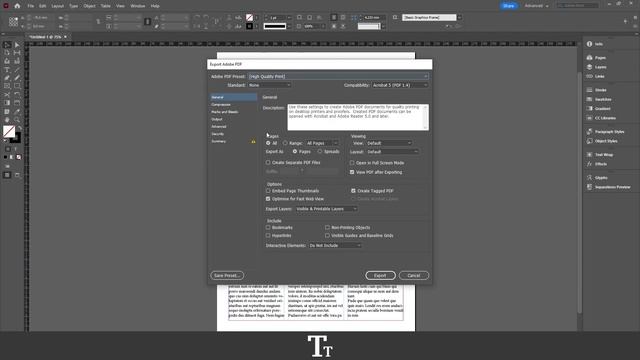Open the CC Libraries panel
Viewport: 640px width, 360px height.
(602, 118)
